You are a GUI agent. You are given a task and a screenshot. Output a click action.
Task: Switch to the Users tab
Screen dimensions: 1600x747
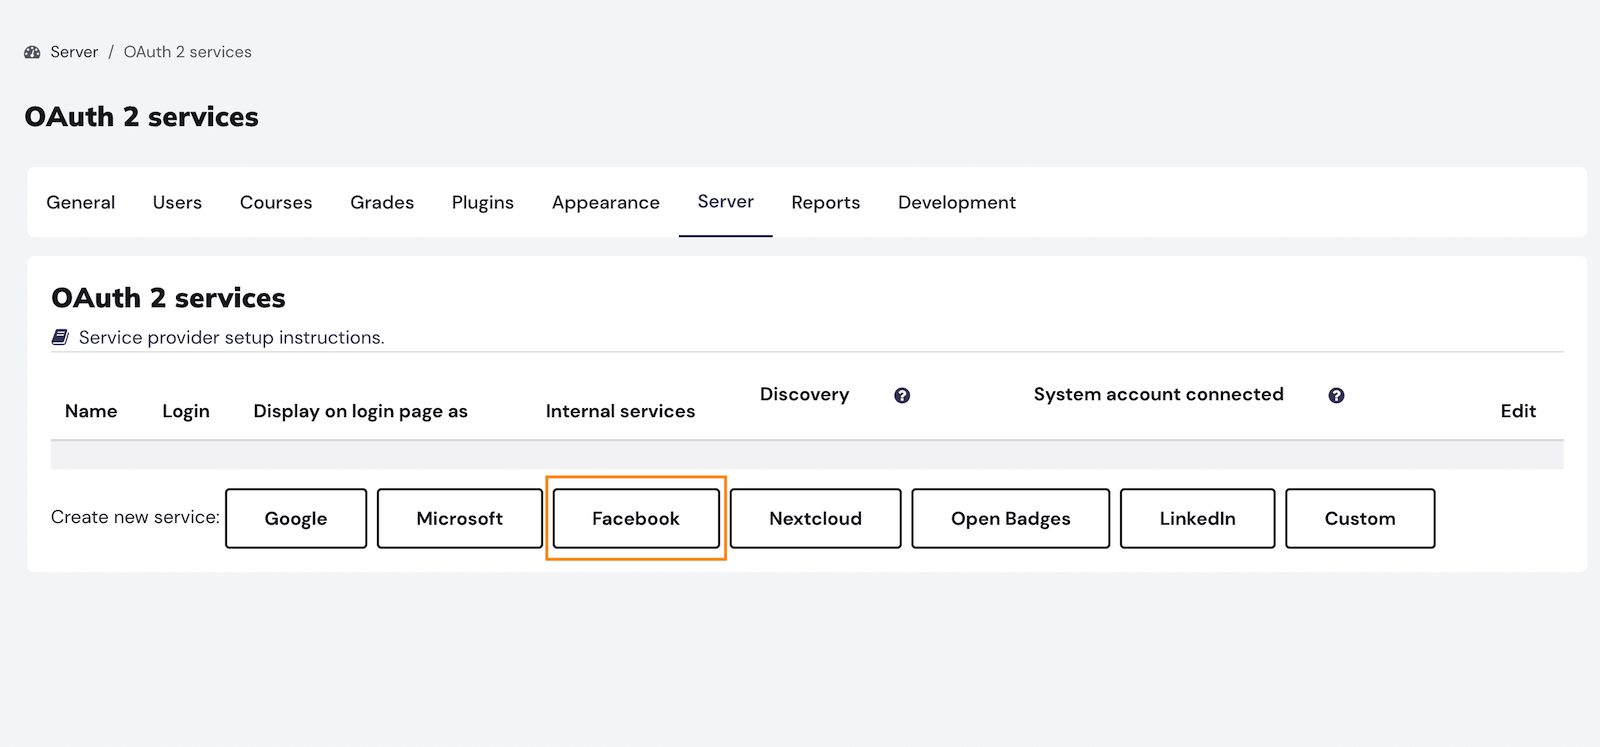[x=177, y=202]
